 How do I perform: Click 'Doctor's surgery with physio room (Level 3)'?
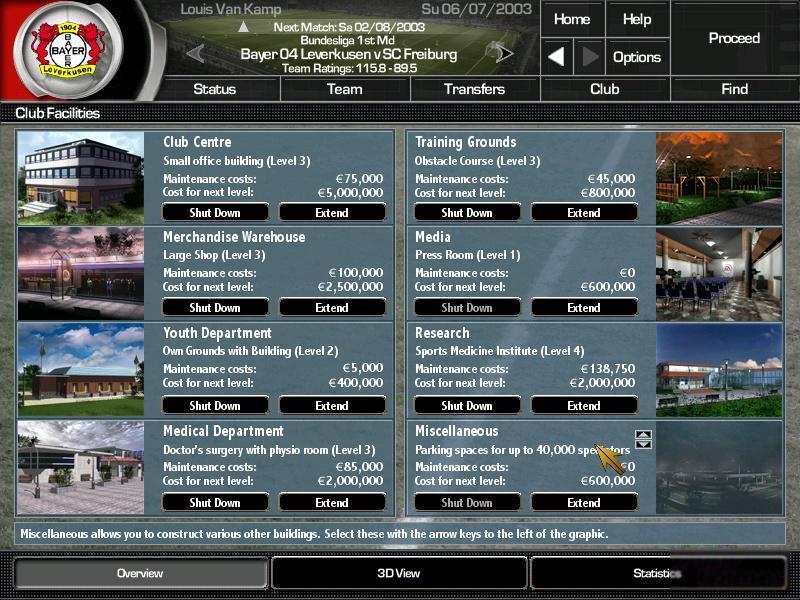point(269,450)
